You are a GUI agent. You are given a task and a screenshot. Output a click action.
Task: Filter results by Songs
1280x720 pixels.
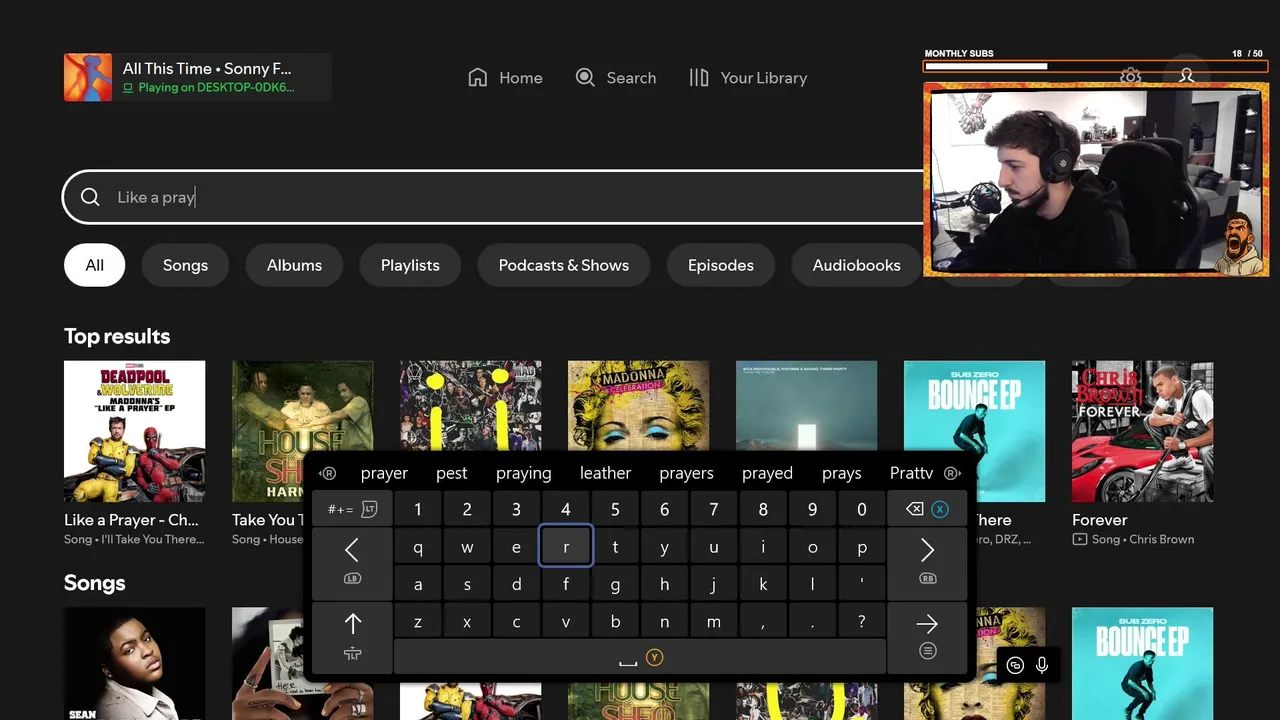[185, 265]
